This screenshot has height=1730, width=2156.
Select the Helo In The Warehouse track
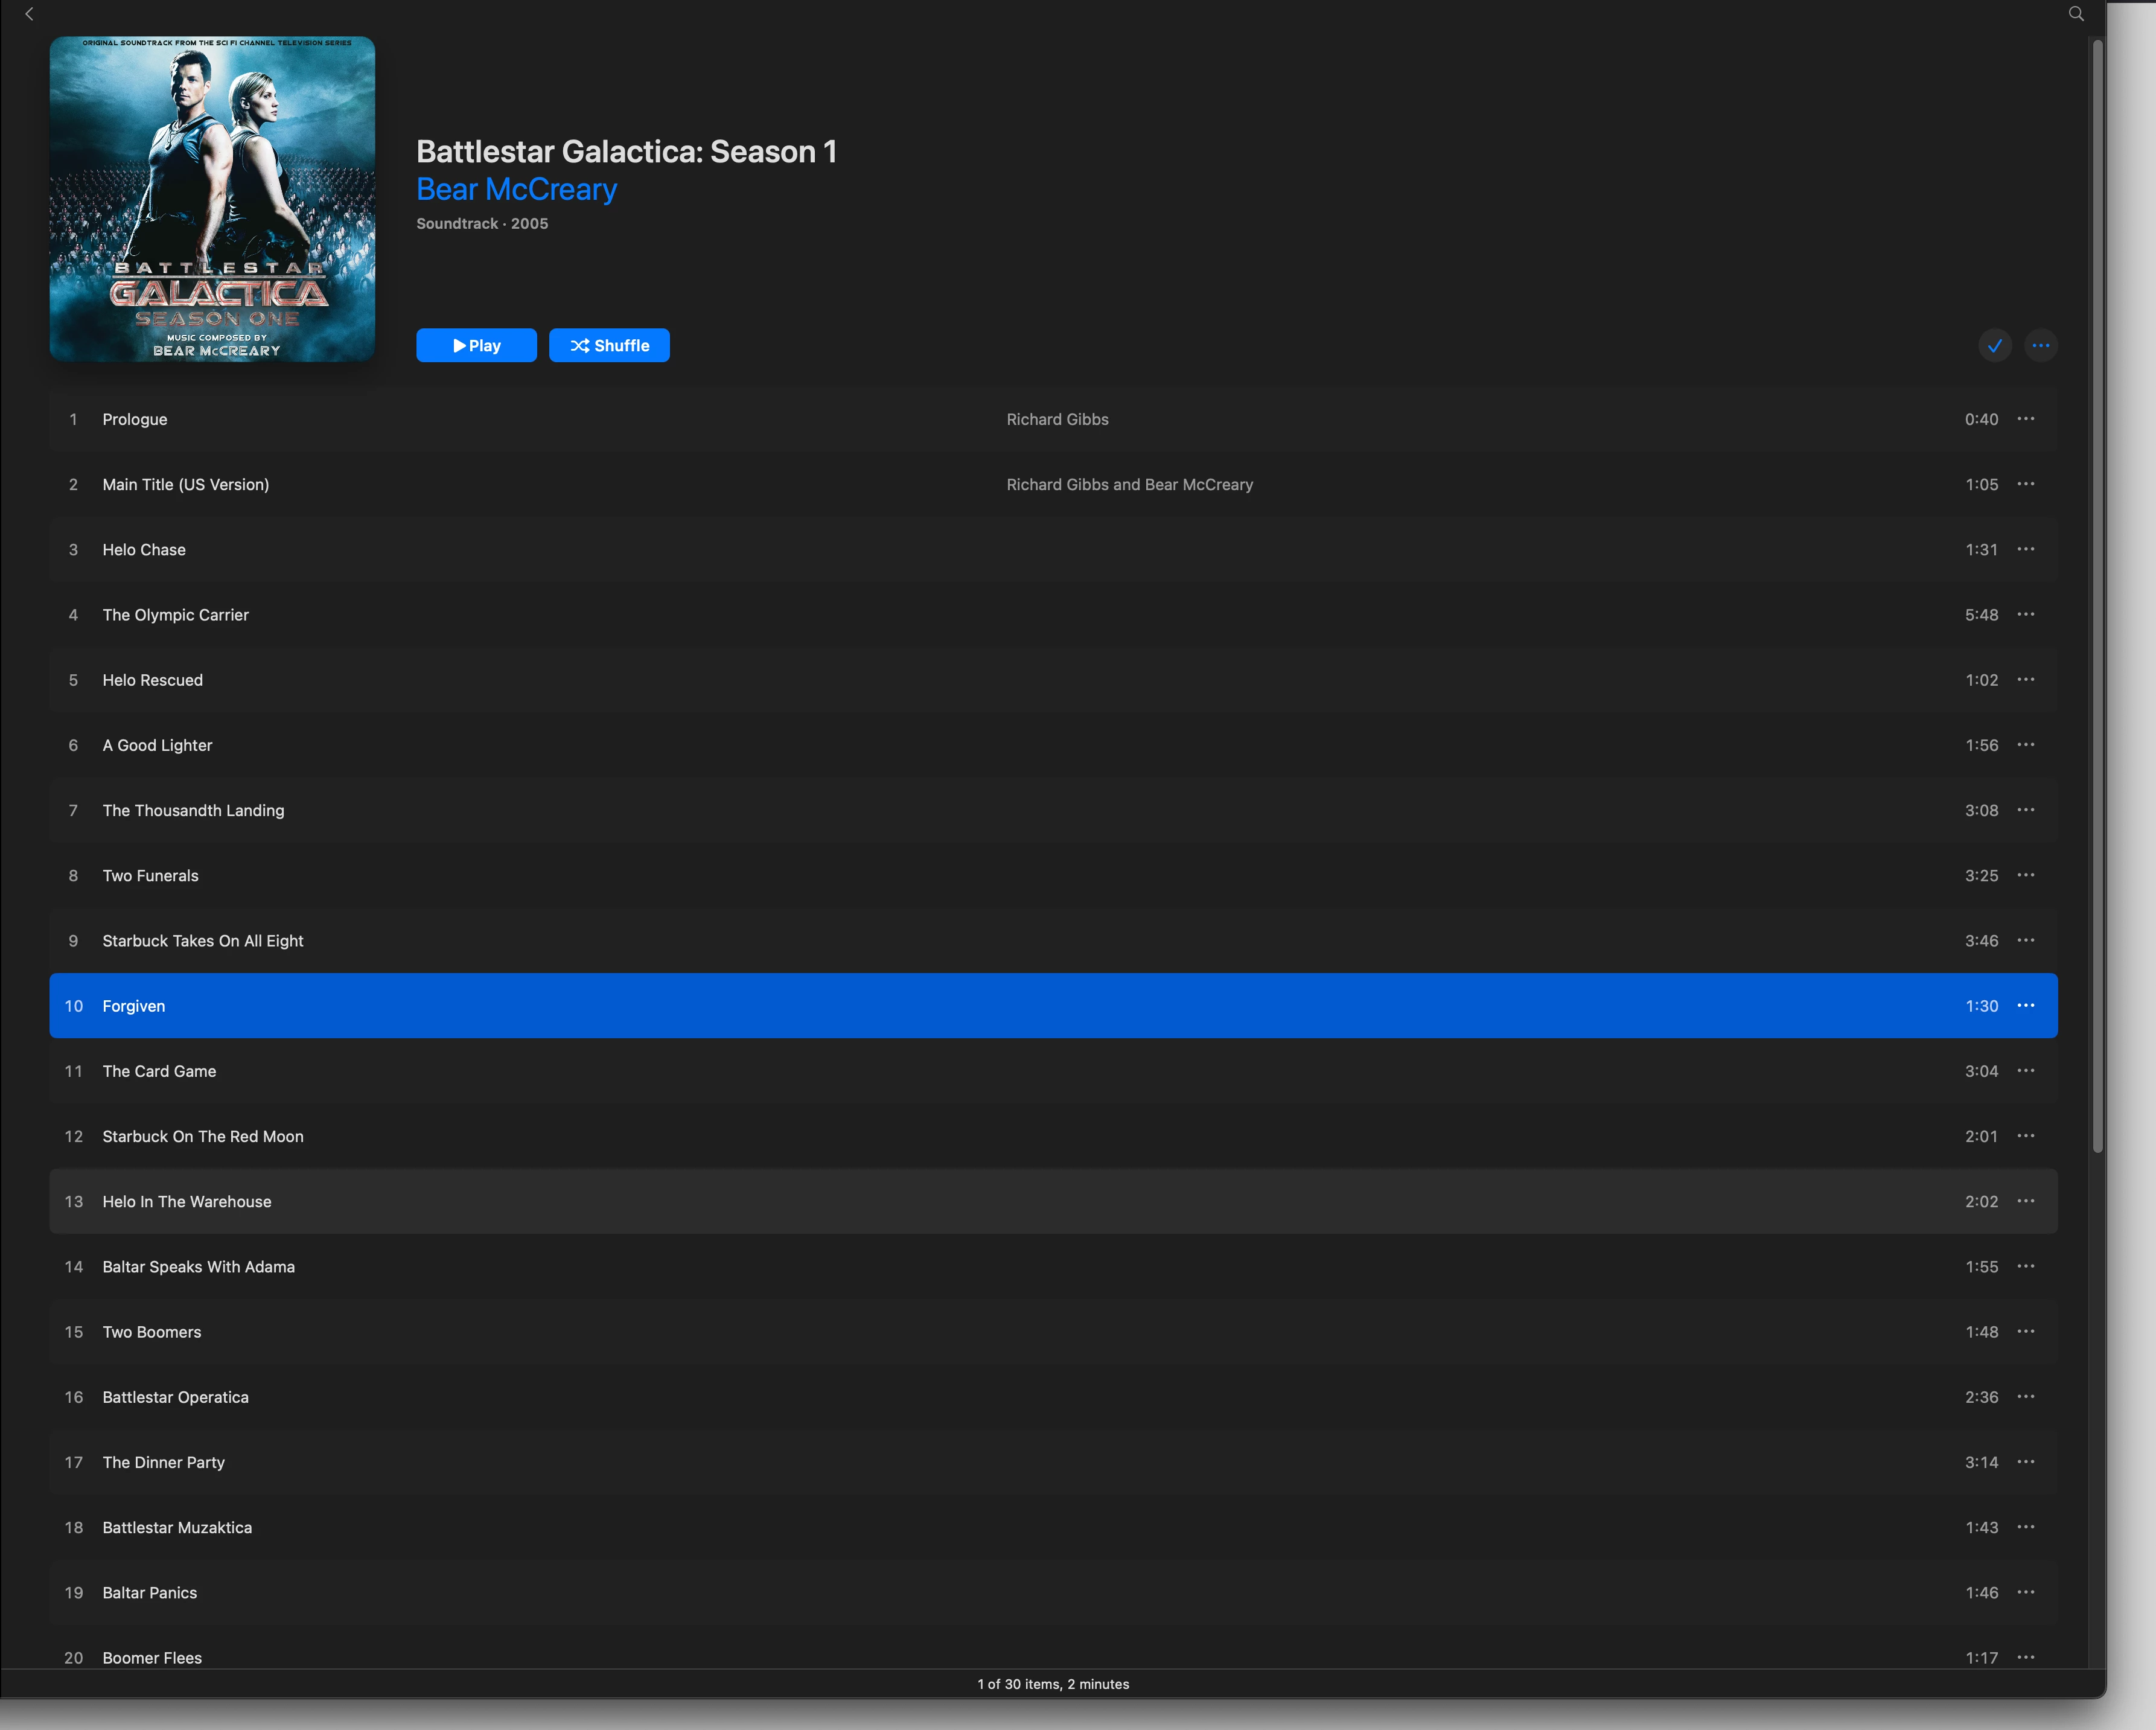pyautogui.click(x=187, y=1202)
